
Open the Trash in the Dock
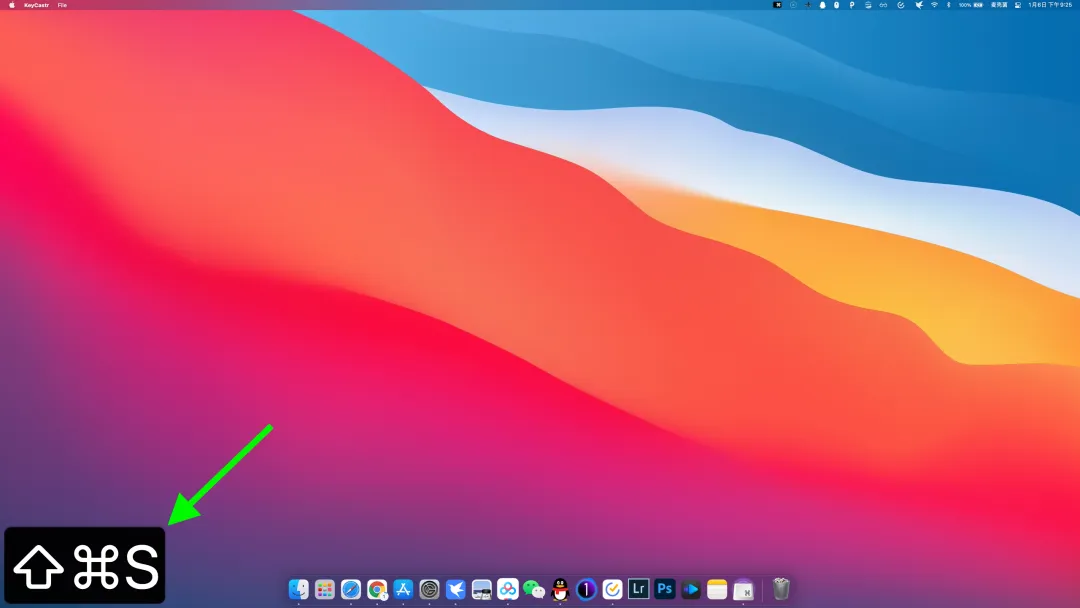781,589
